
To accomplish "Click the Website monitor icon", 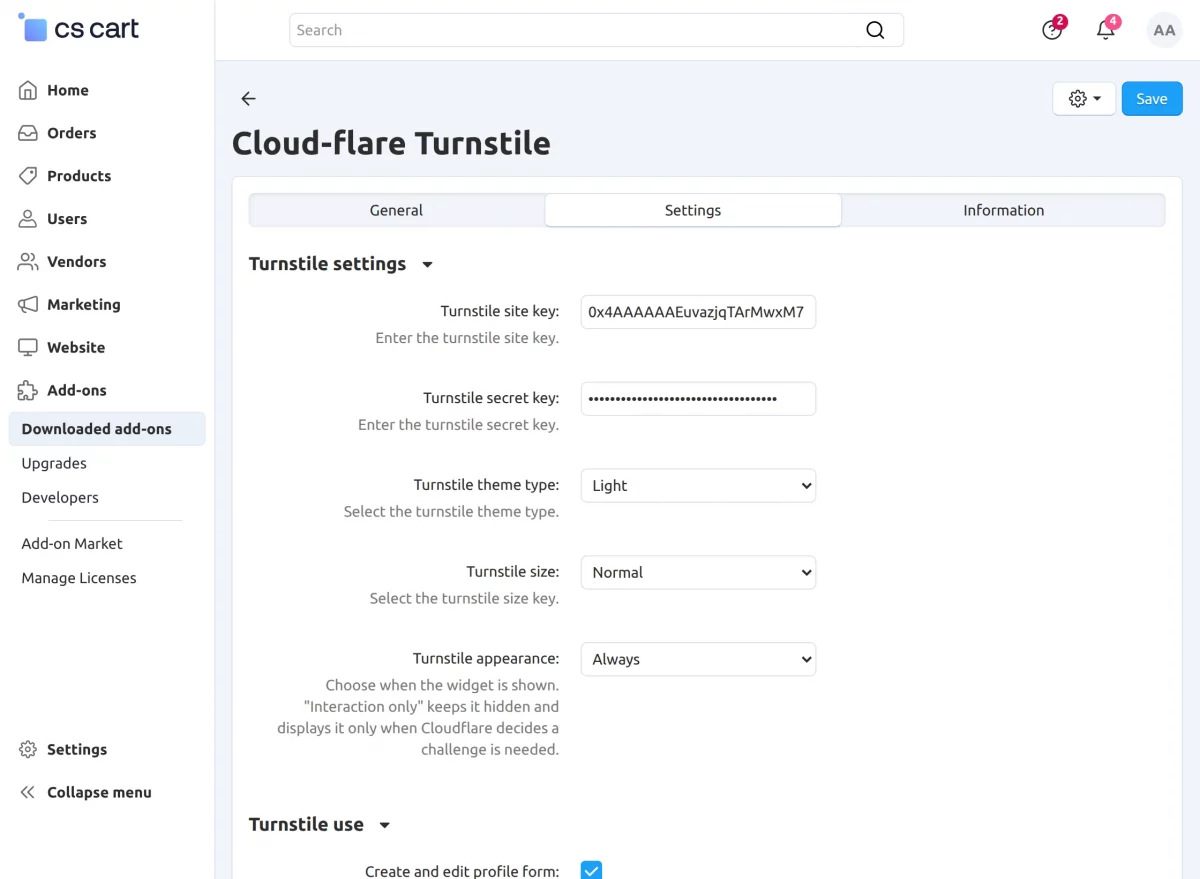I will [x=28, y=348].
